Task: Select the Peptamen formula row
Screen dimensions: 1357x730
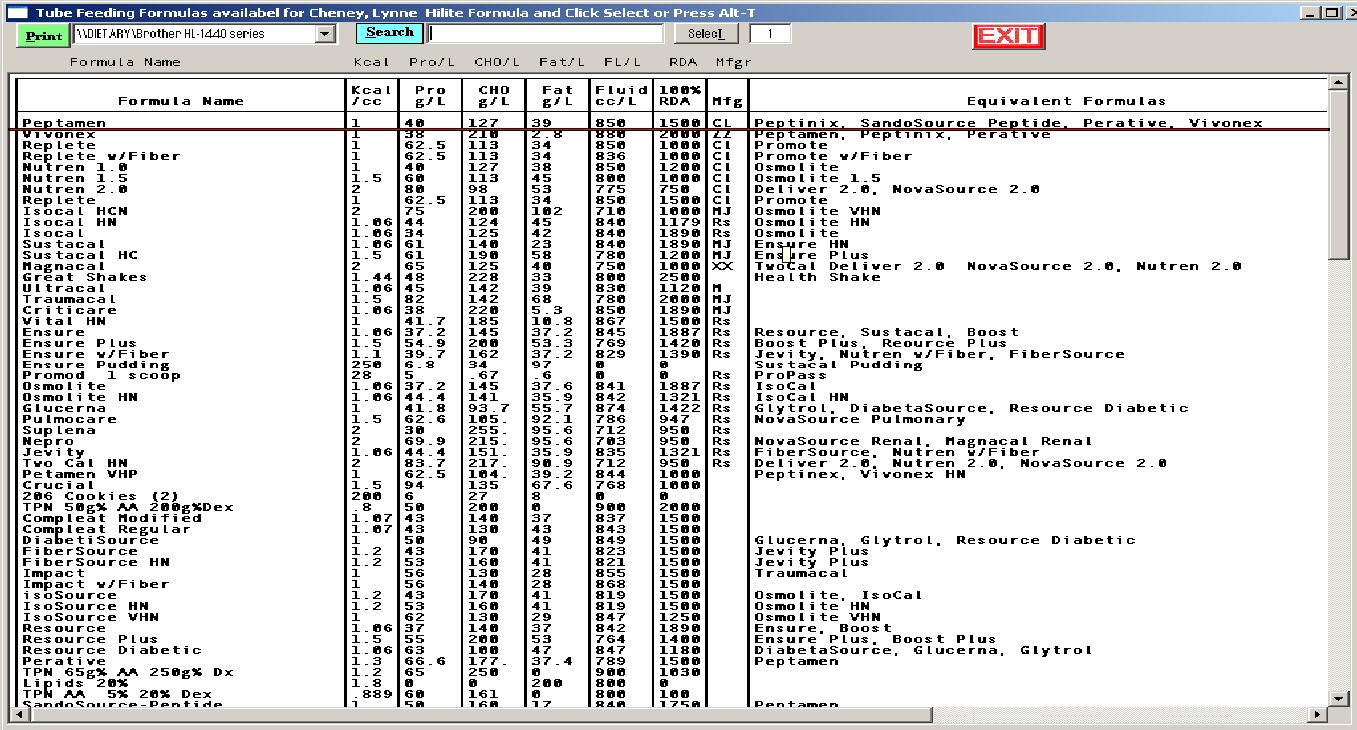Action: [x=671, y=123]
